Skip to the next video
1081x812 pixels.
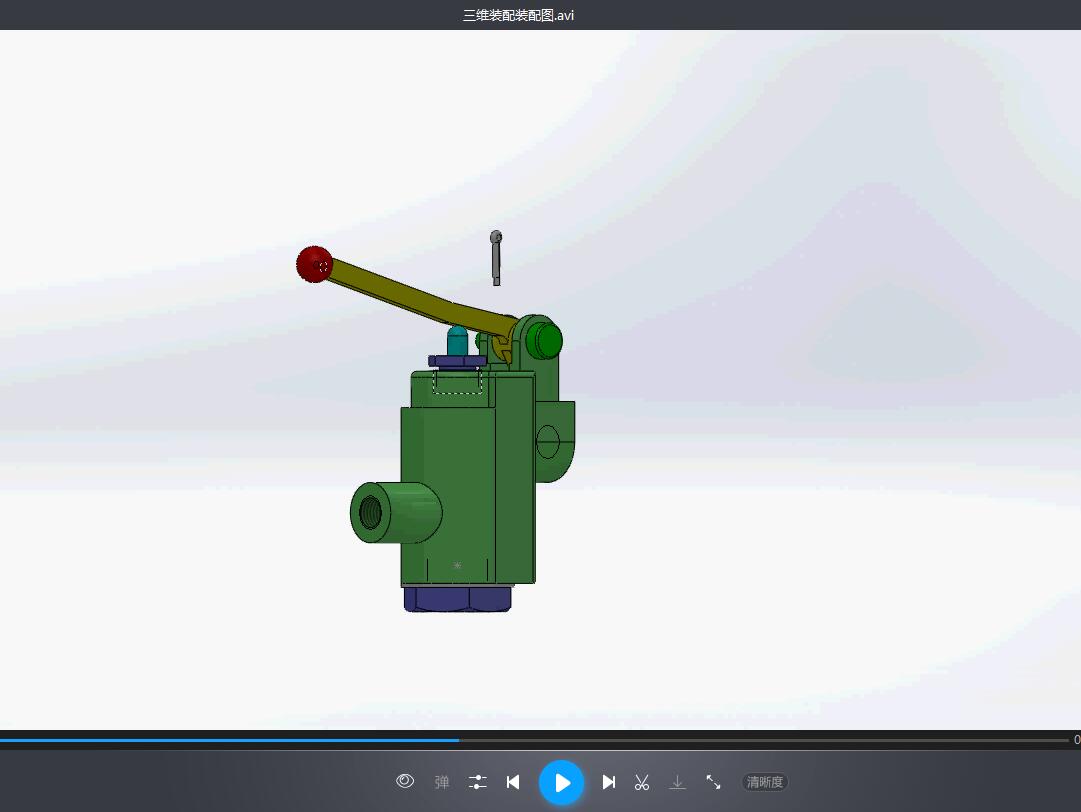tap(609, 782)
